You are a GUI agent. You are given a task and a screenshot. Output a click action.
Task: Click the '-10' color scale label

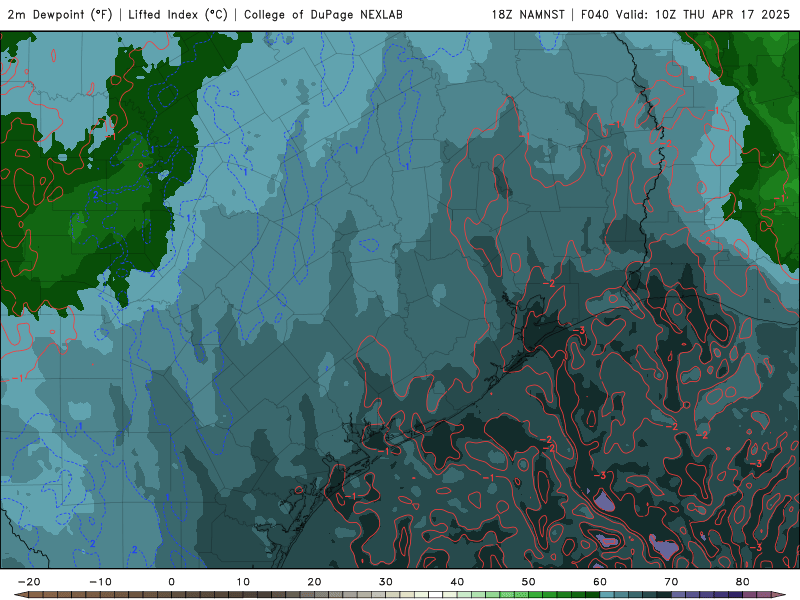click(x=100, y=582)
